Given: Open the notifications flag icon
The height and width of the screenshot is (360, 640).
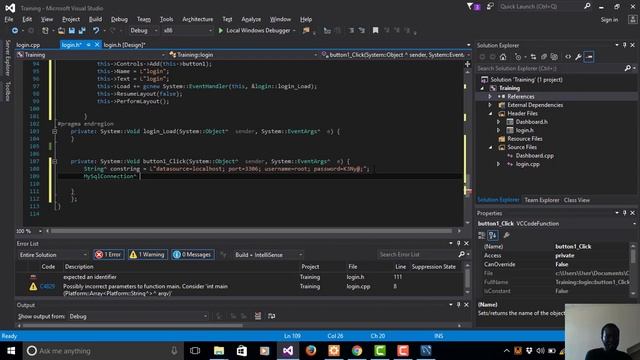Looking at the screenshot, I should point(471,7).
